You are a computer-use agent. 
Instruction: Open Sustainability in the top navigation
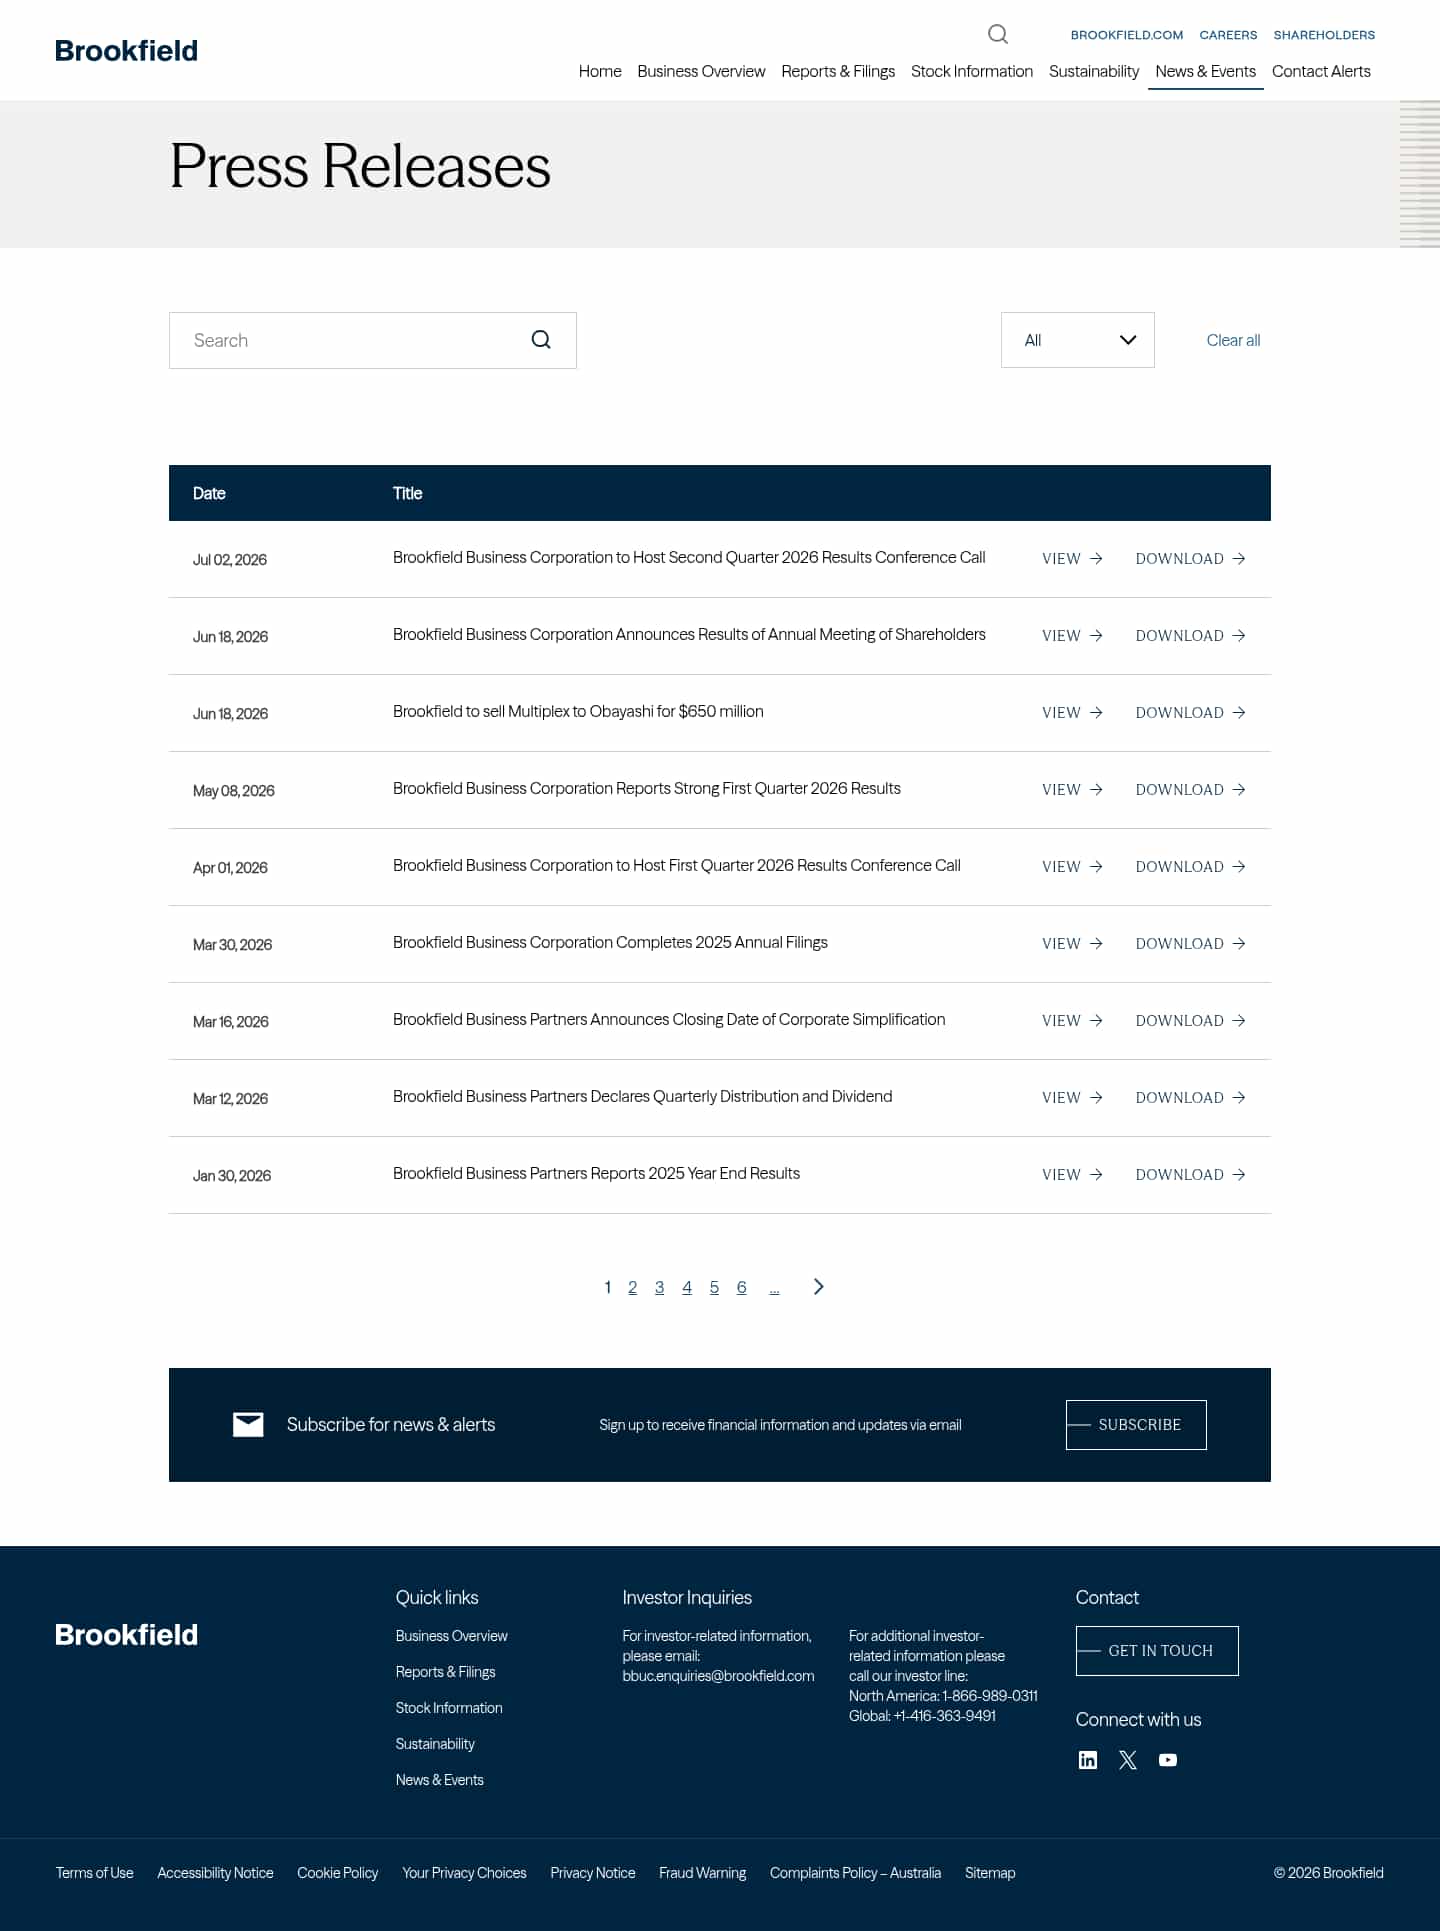pyautogui.click(x=1094, y=71)
